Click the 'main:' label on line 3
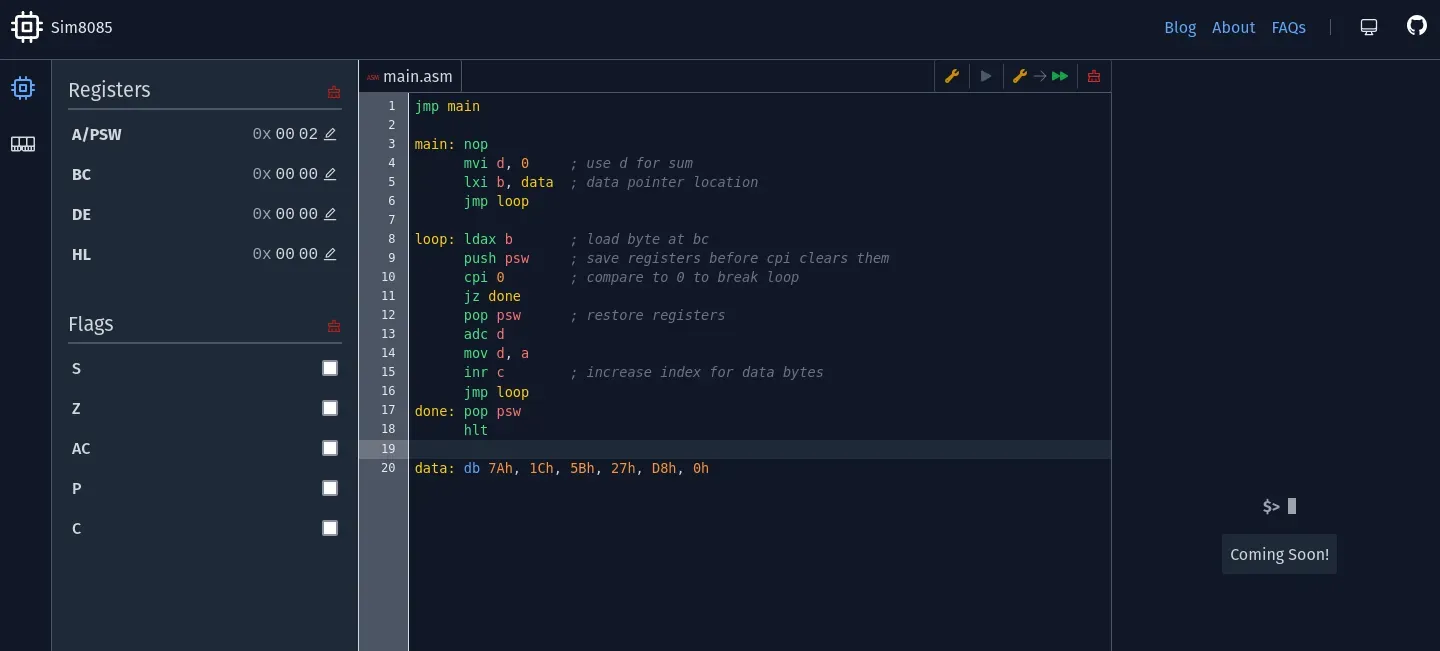 [x=435, y=144]
